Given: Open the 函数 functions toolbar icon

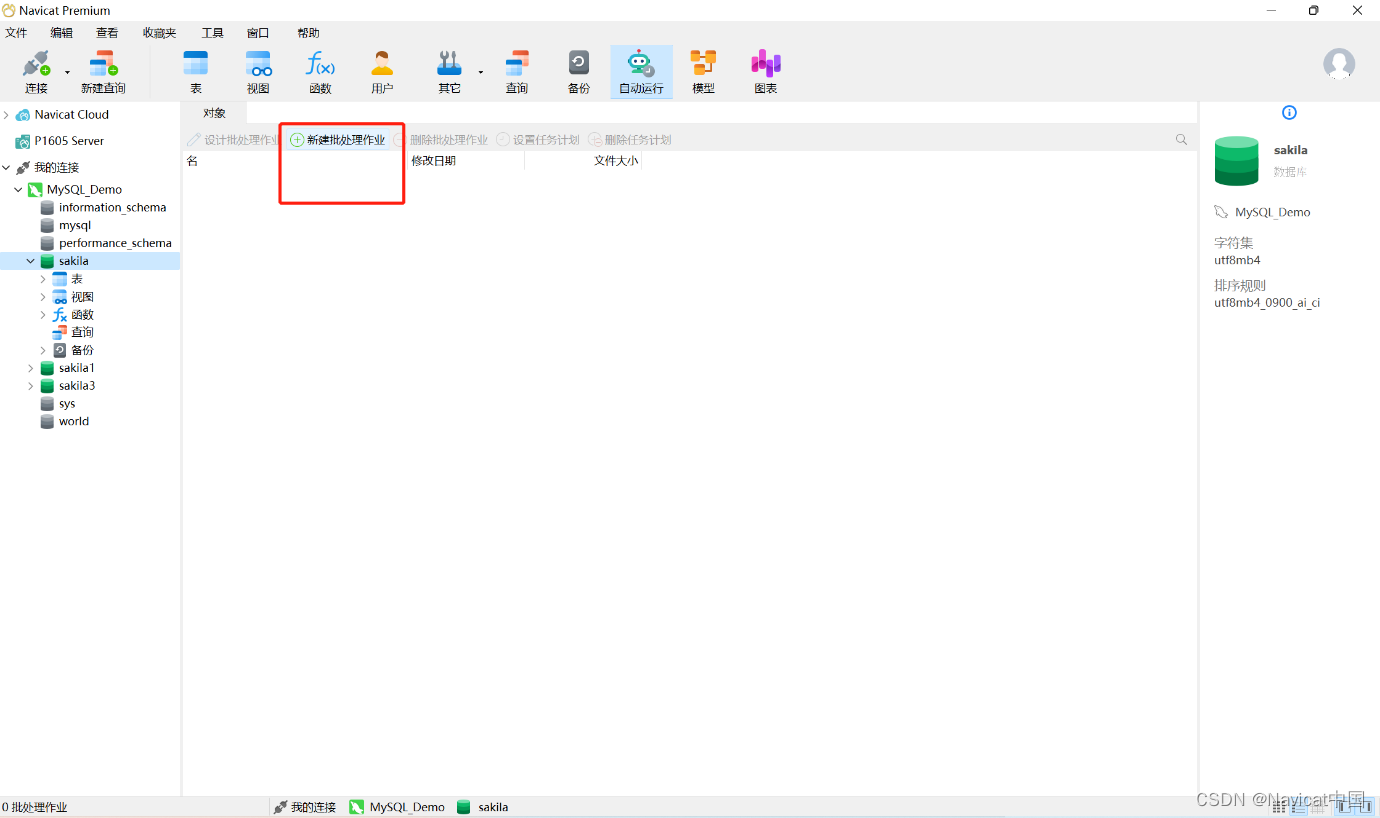Looking at the screenshot, I should point(320,72).
